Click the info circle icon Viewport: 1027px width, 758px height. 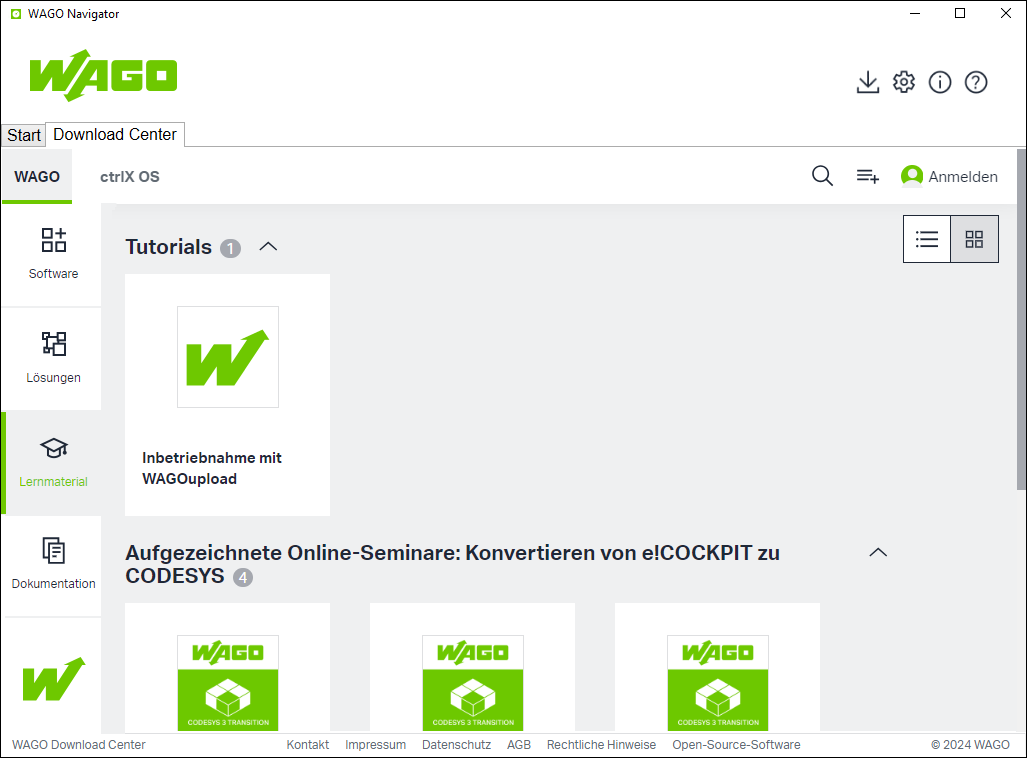click(x=940, y=83)
